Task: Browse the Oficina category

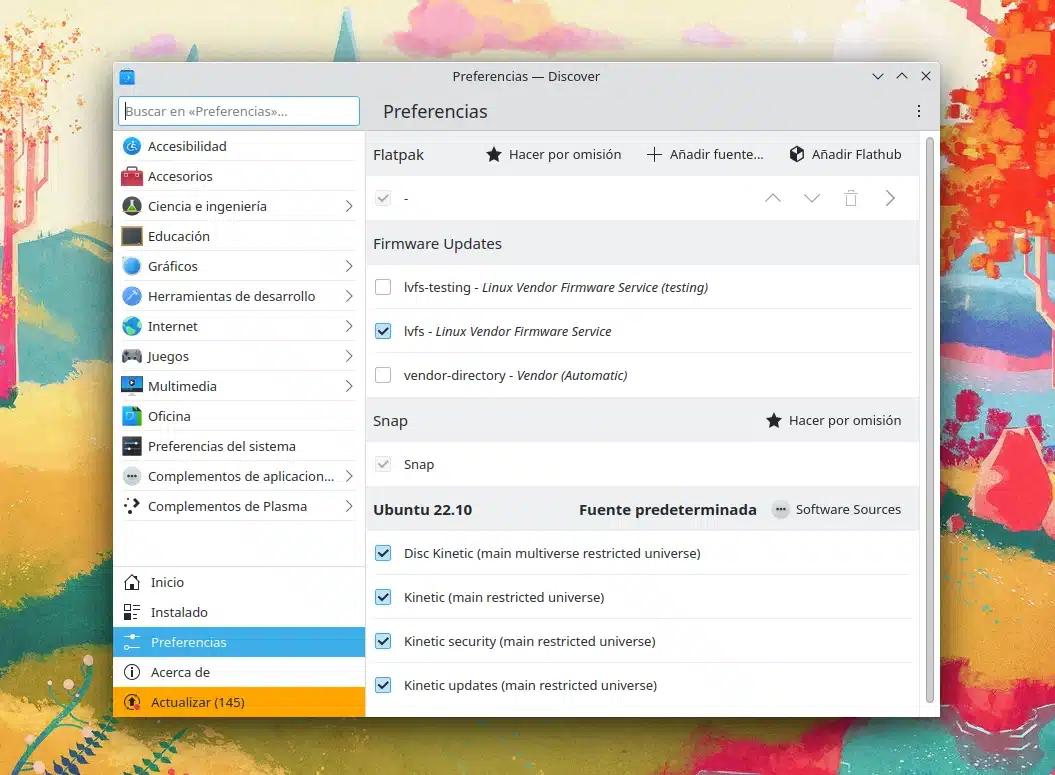Action: point(239,416)
